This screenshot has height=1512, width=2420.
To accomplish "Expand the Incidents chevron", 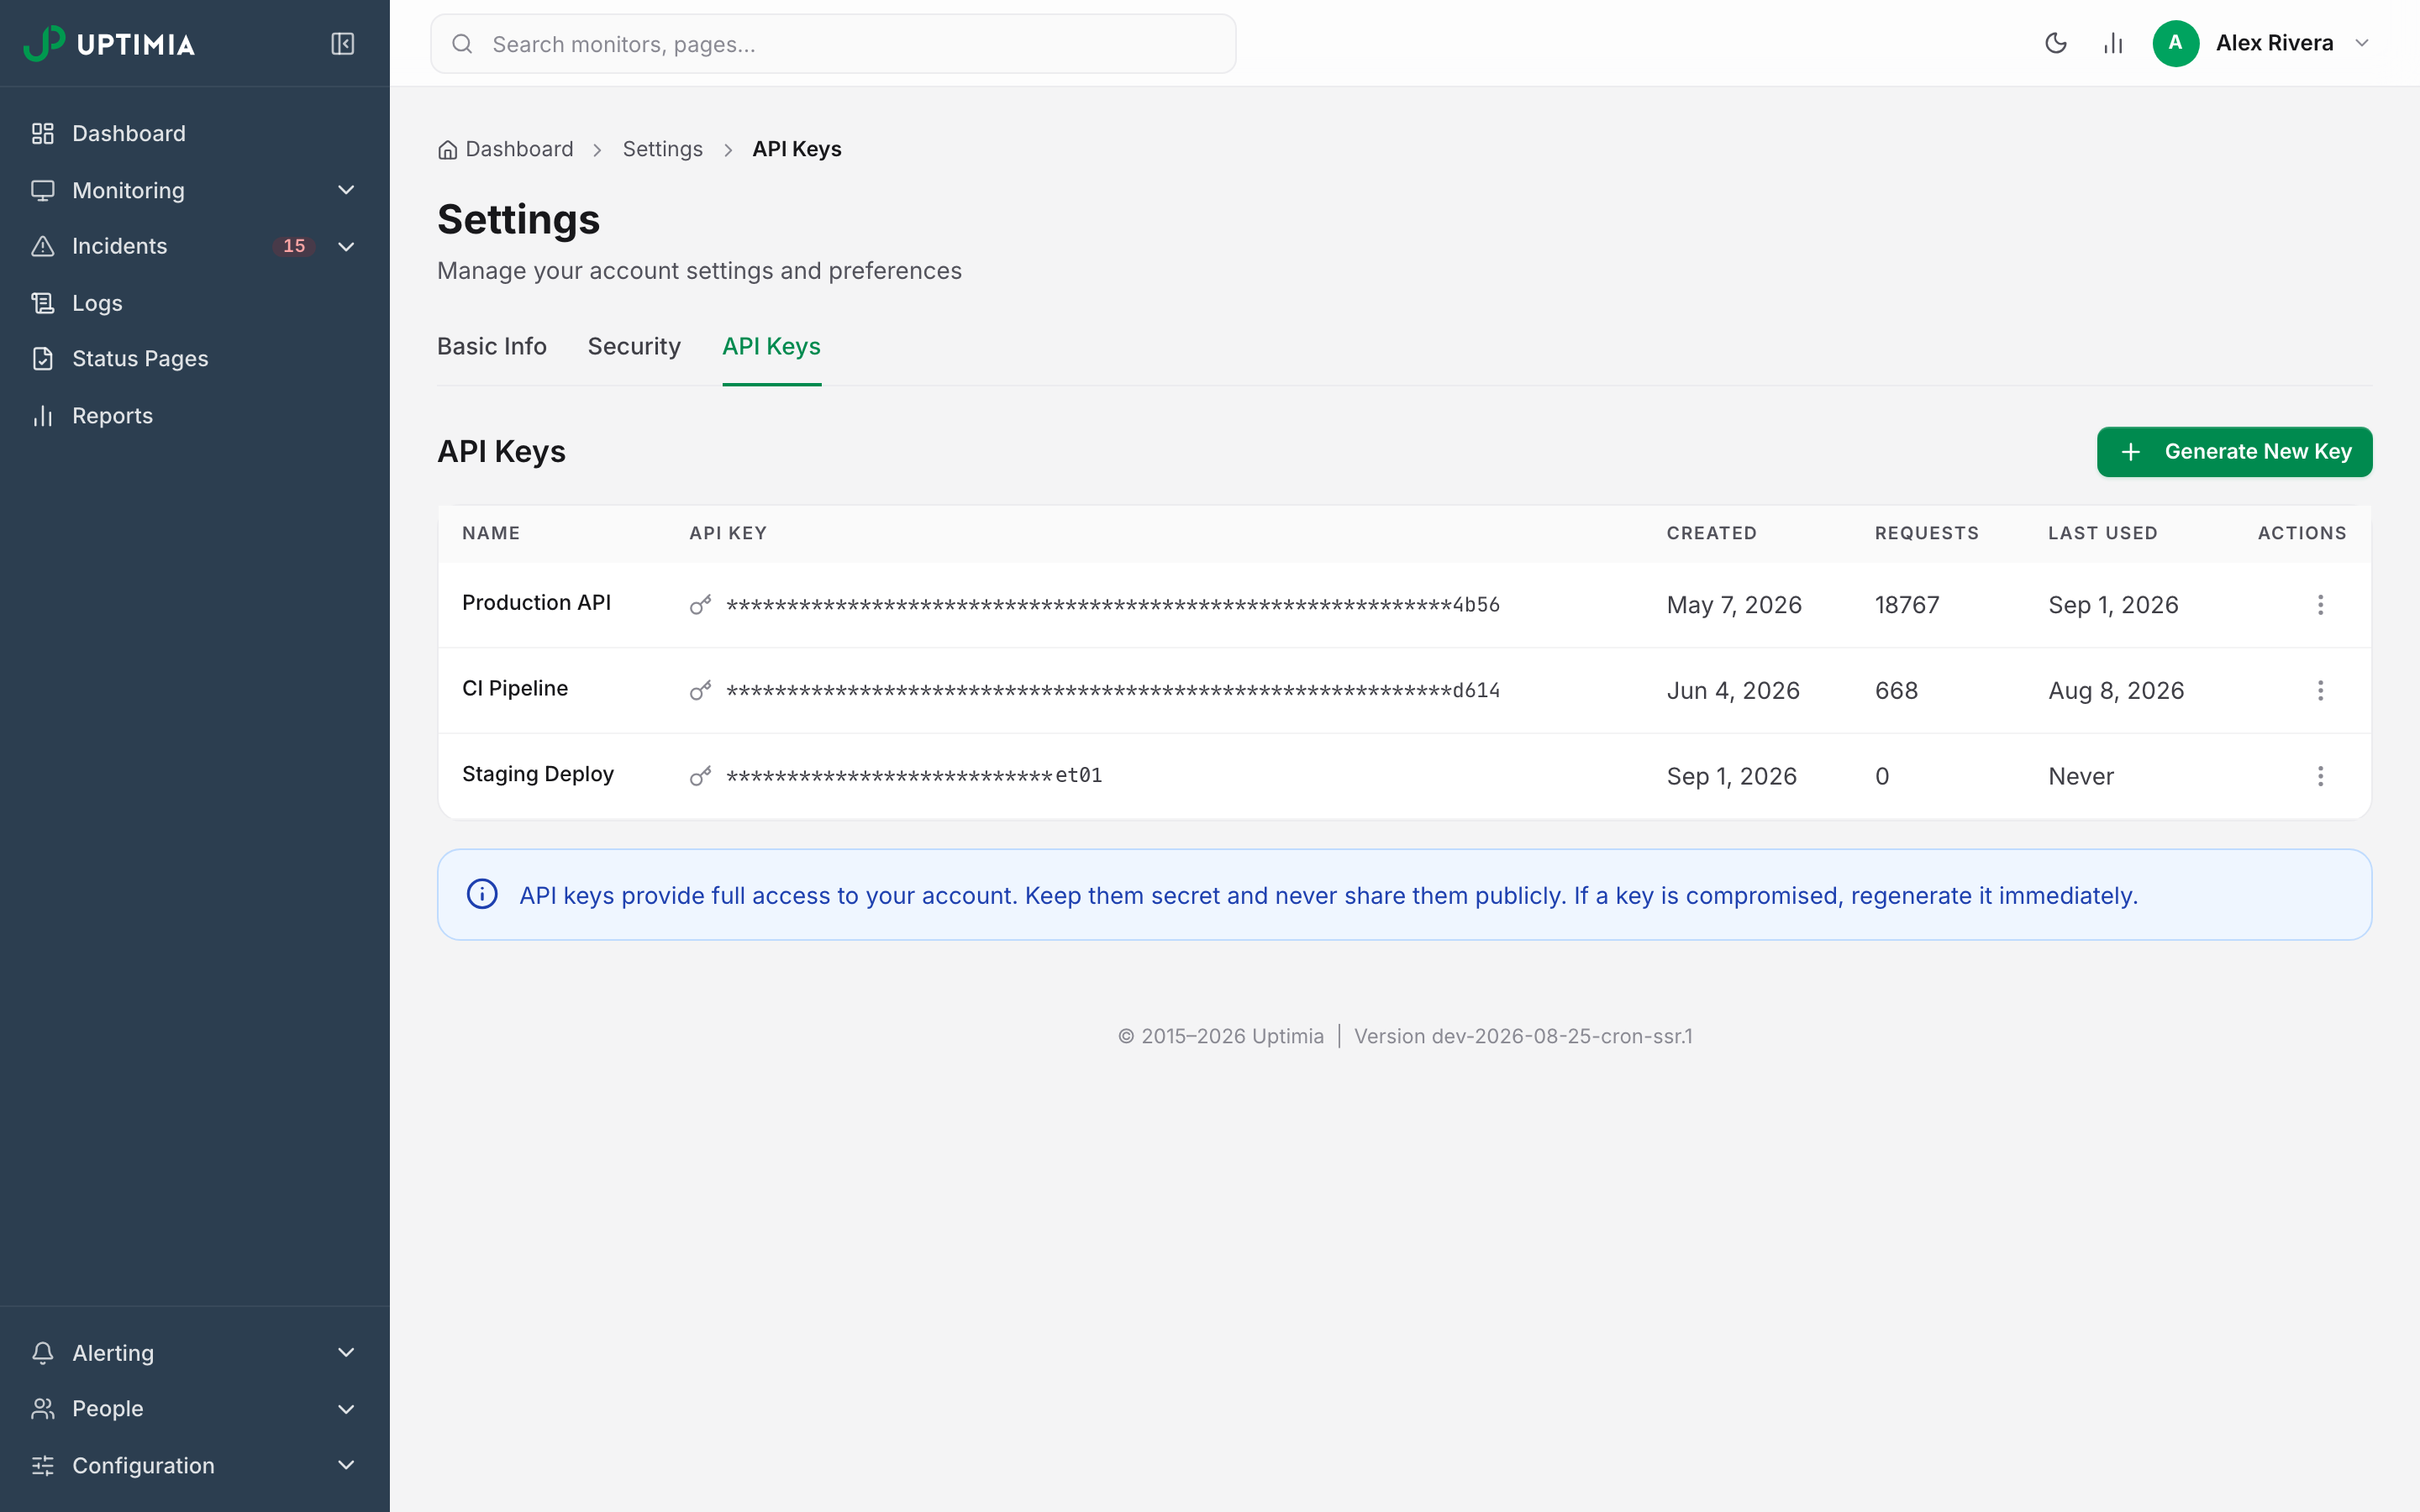I will pyautogui.click(x=346, y=246).
